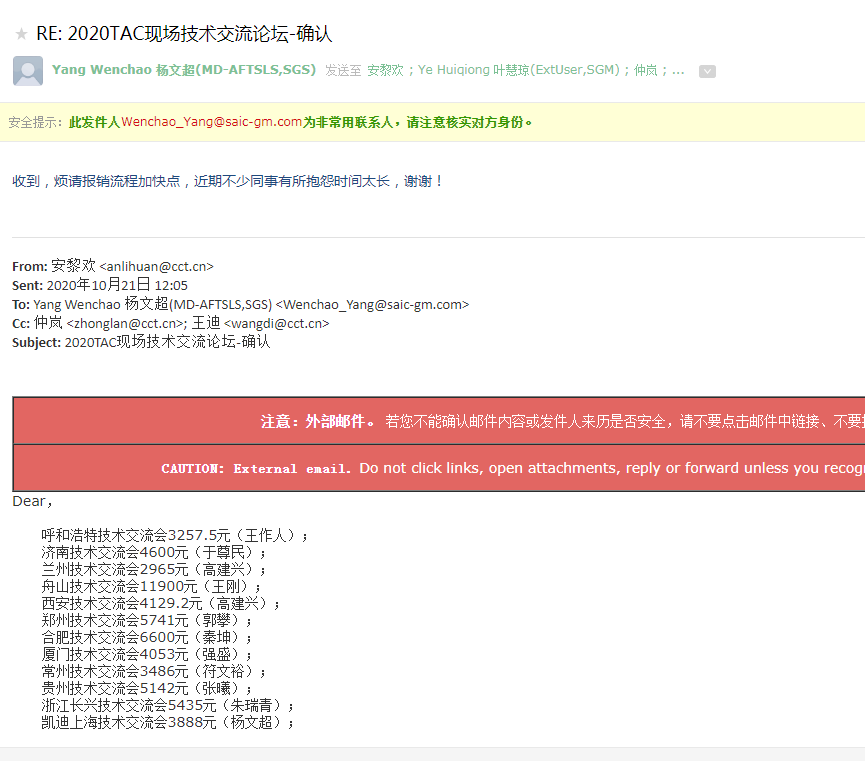Click the Cc address zhonglan@cct.cn
This screenshot has height=761, width=865.
[x=125, y=324]
